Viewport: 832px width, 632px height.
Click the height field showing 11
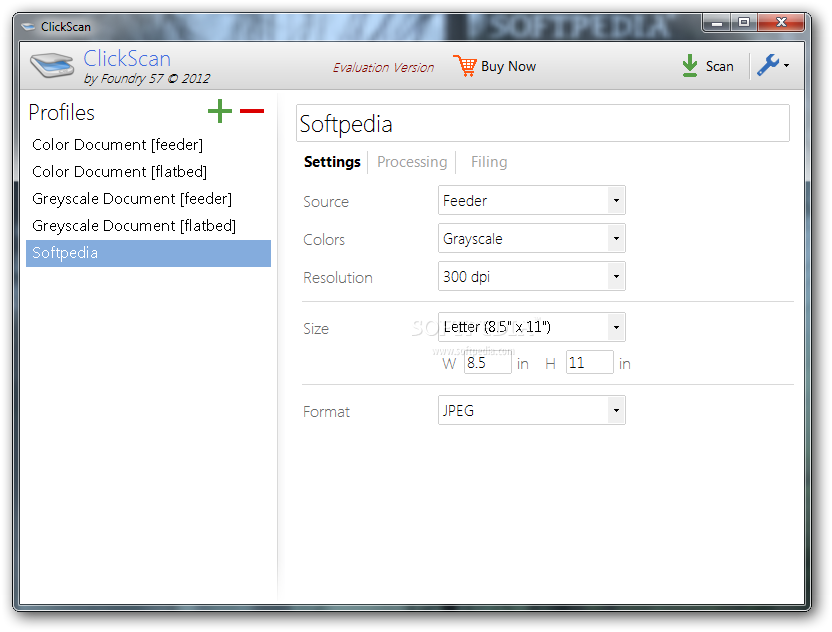click(590, 363)
